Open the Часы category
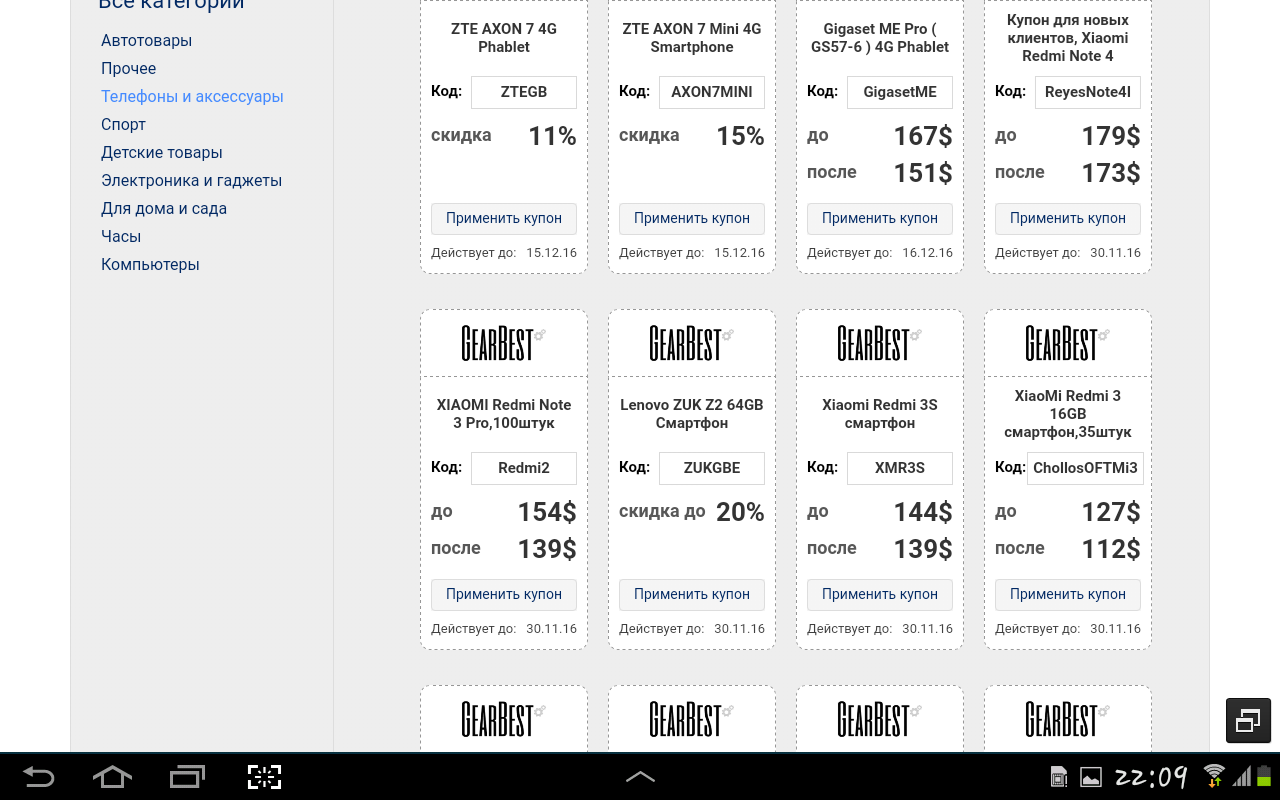The image size is (1280, 800). point(121,236)
